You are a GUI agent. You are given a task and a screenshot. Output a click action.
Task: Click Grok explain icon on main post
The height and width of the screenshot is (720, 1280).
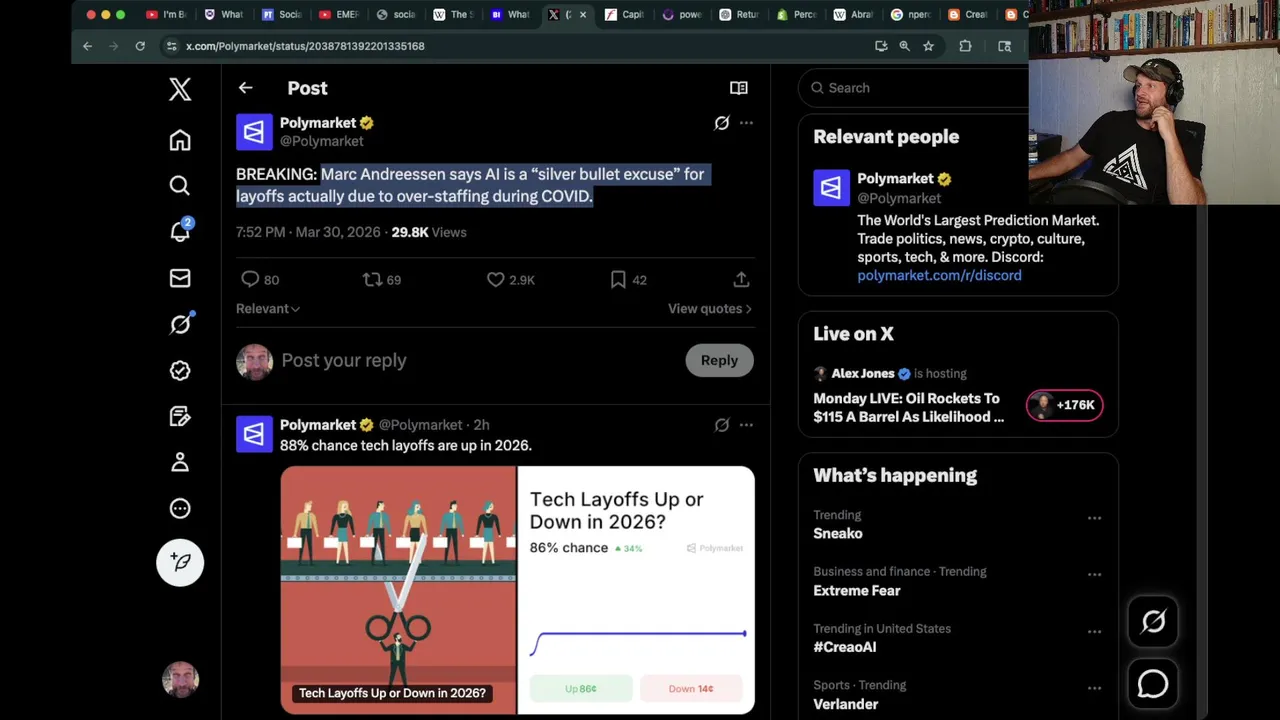tap(722, 123)
